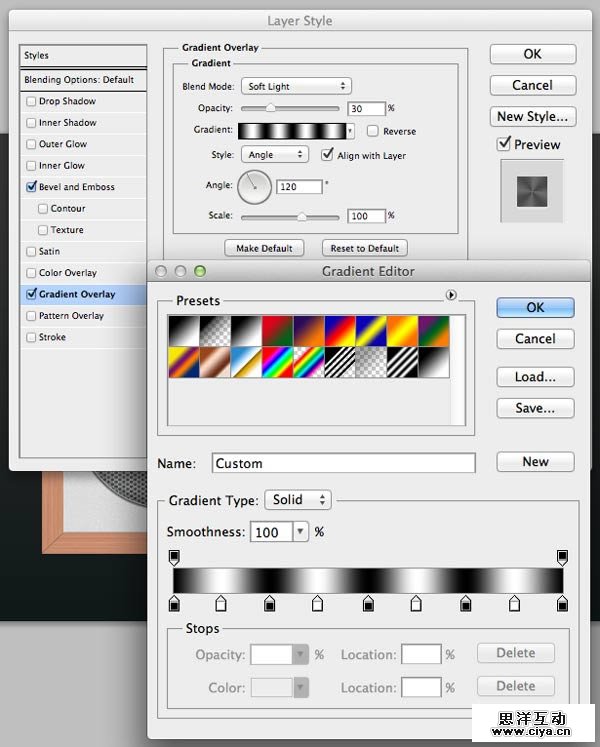Screen dimensions: 600x747
Task: Click the gradient Name text field
Action: [x=343, y=463]
